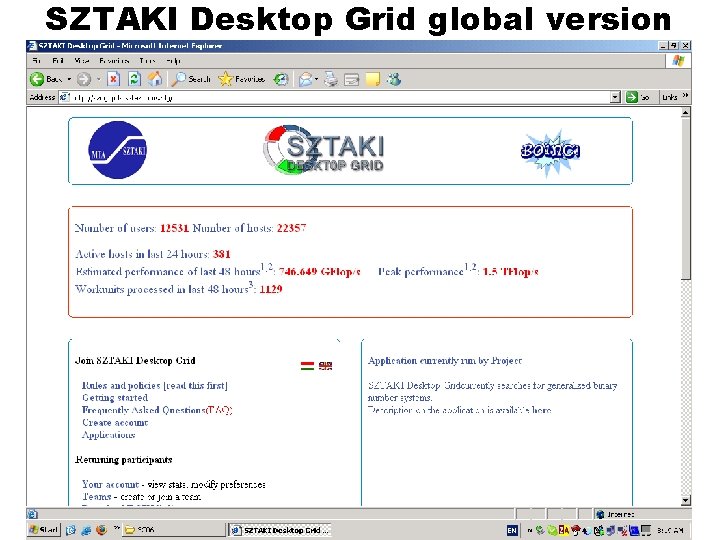
Task: Open the Search toolbar button
Action: point(191,79)
